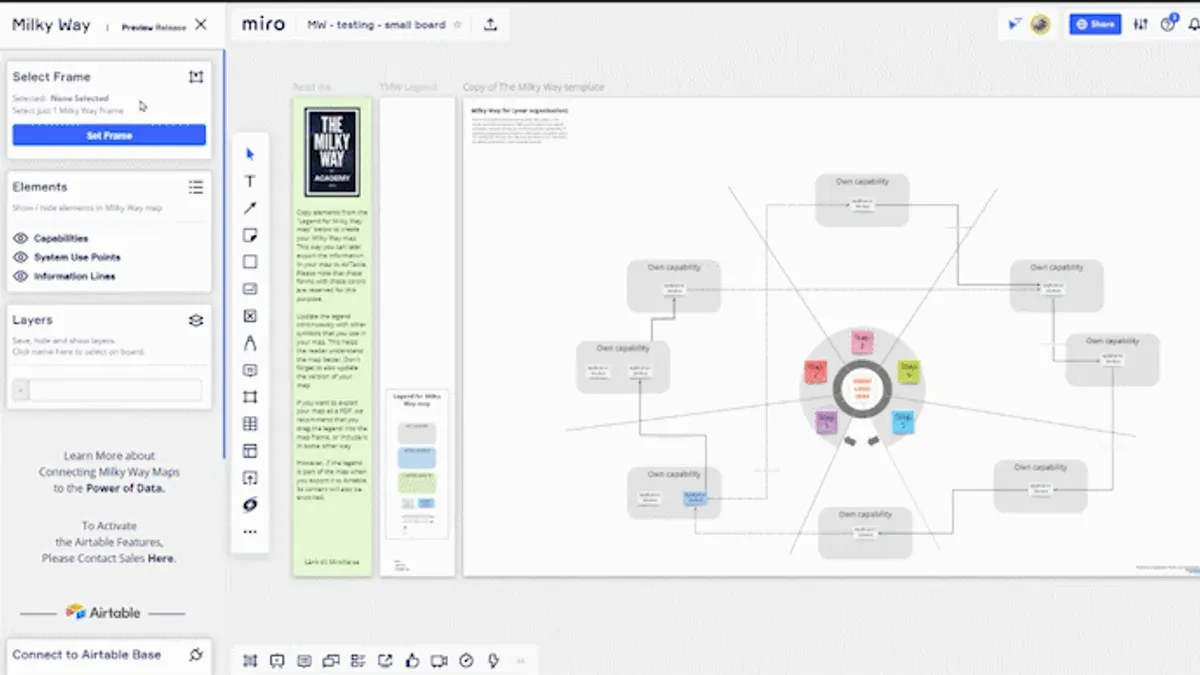Open the timer in bottom toolbar
Image resolution: width=1200 pixels, height=675 pixels.
466,660
